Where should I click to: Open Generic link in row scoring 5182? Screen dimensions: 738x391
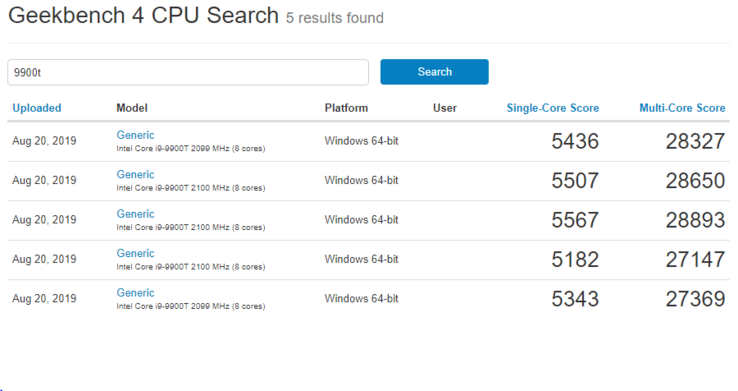tap(136, 254)
